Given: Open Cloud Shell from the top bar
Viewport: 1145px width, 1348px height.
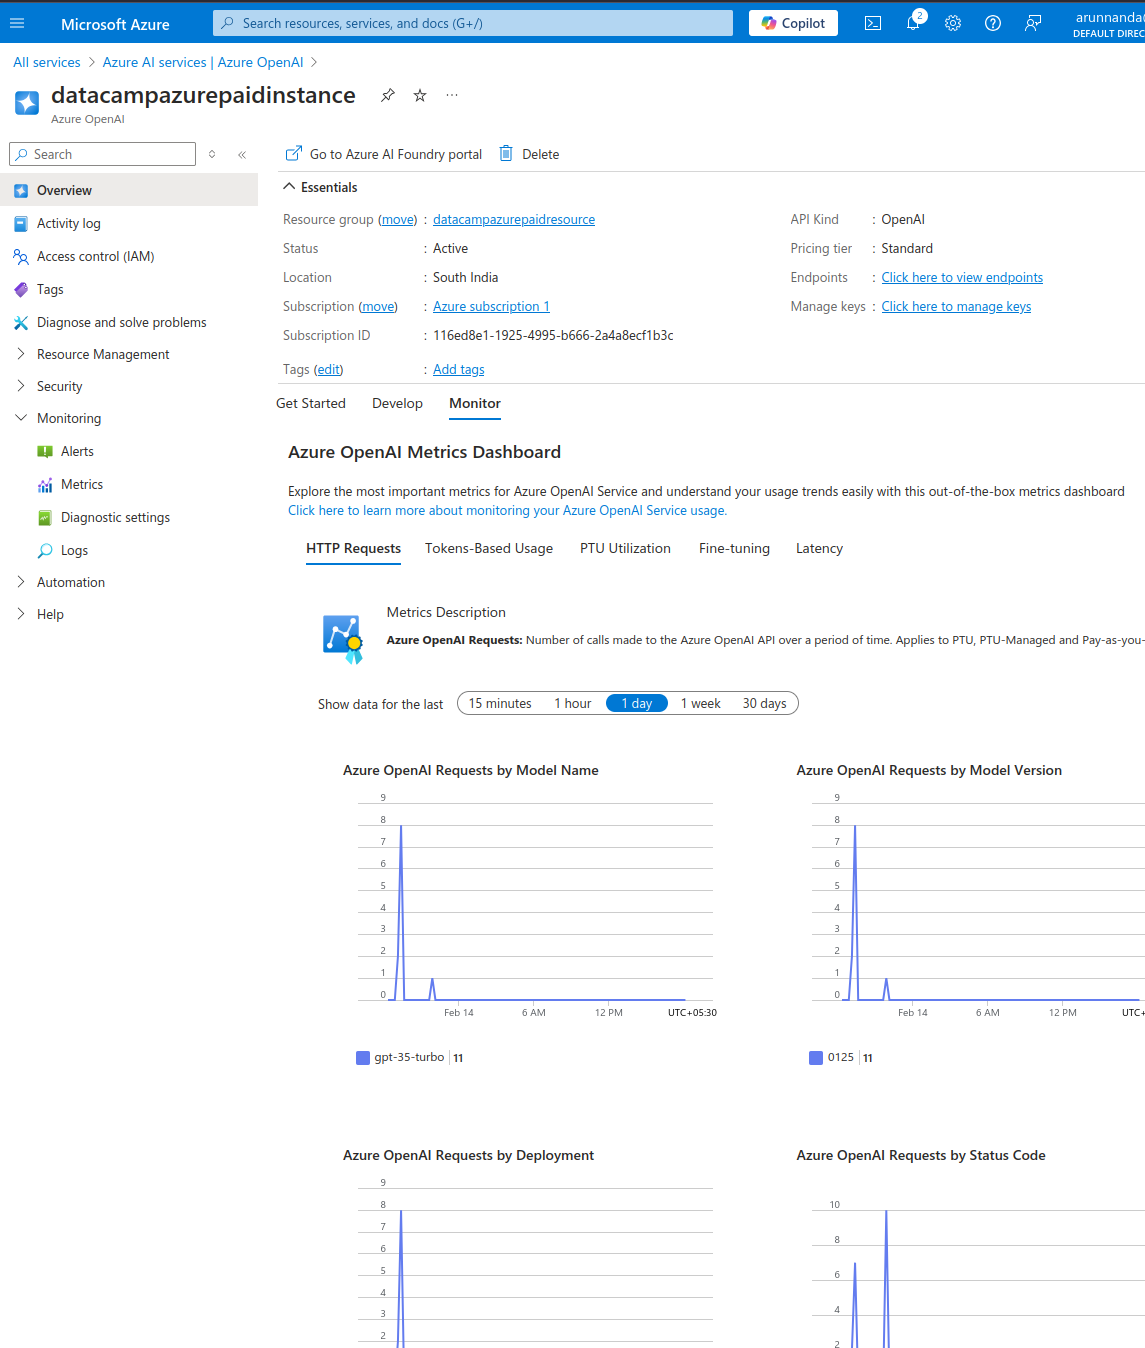Looking at the screenshot, I should point(873,23).
